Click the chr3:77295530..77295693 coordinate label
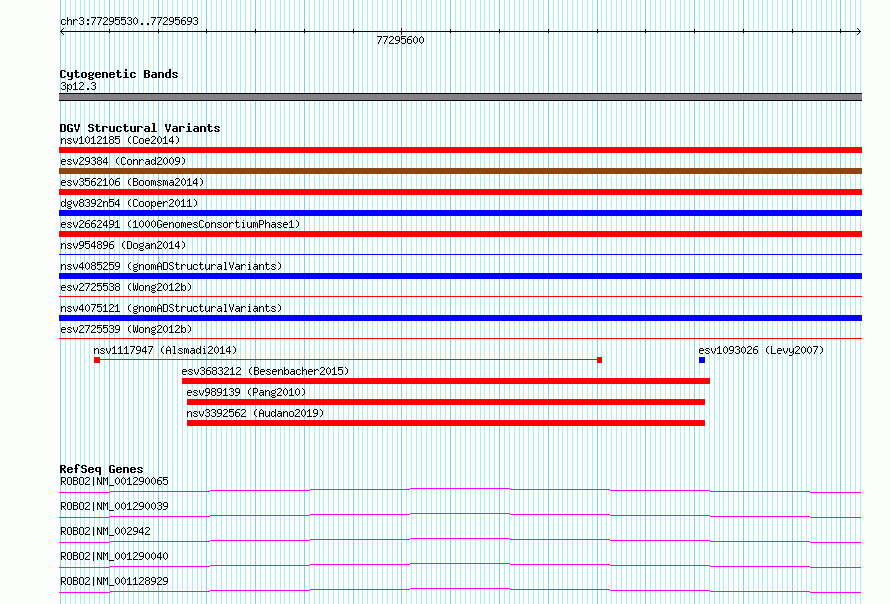890x604 pixels. point(129,21)
